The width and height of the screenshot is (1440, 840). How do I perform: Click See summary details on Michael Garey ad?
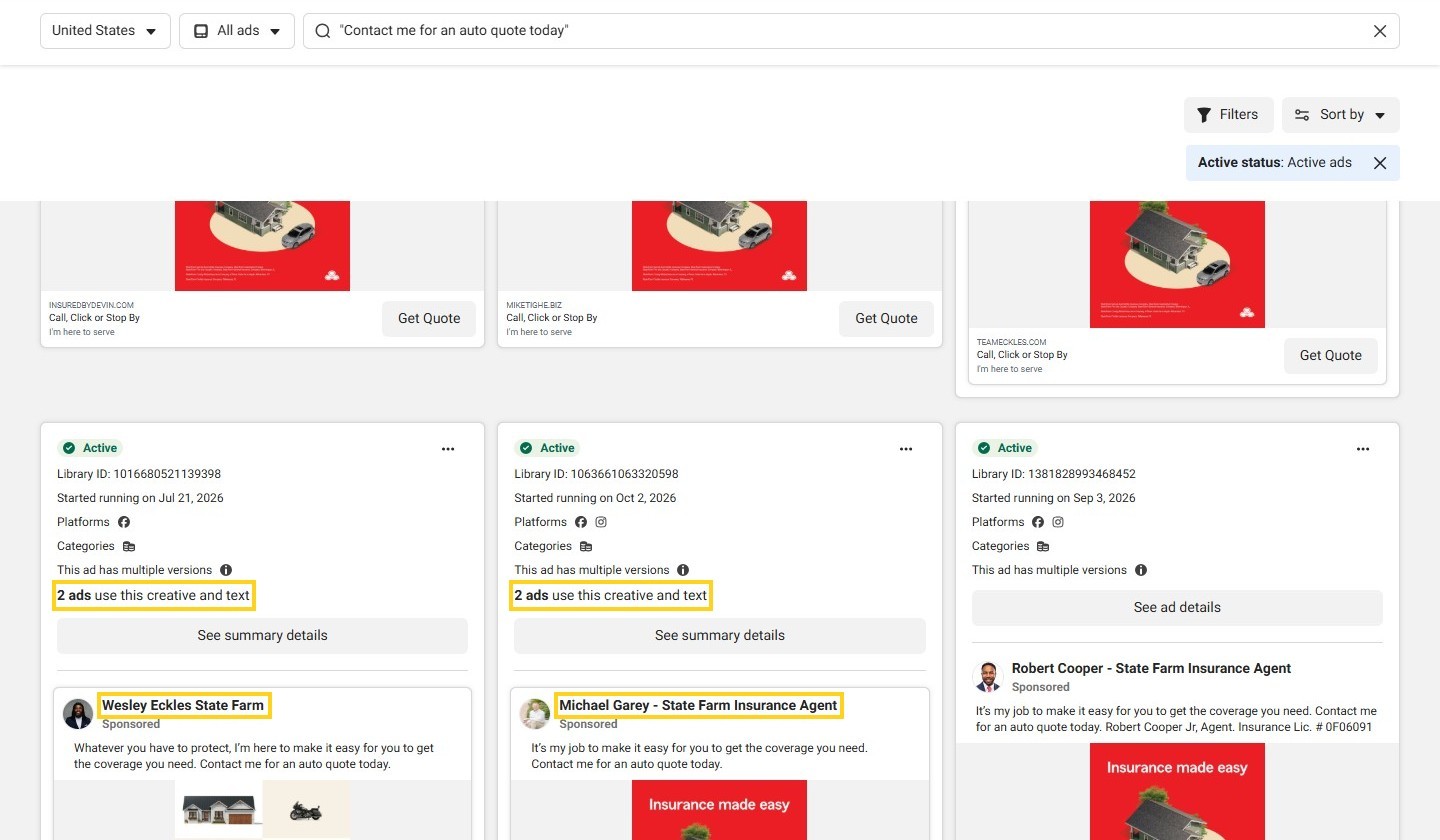pyautogui.click(x=720, y=635)
